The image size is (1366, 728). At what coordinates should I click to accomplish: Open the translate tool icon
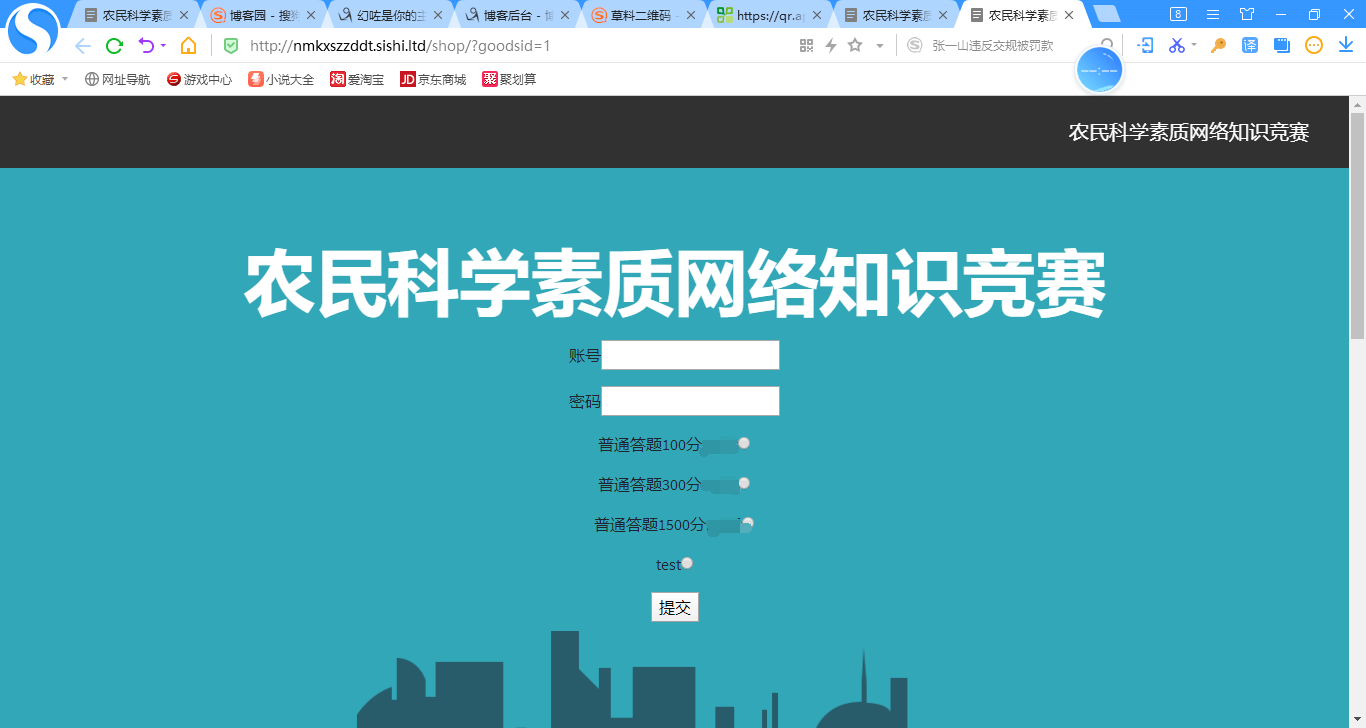1250,46
